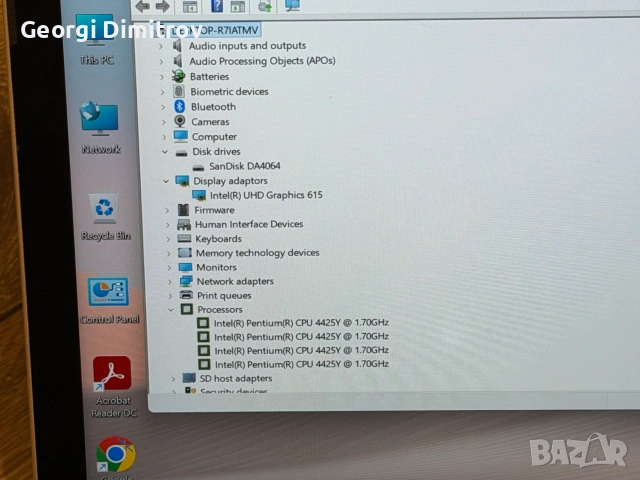Expand Audio inputs and outputs

(161, 47)
